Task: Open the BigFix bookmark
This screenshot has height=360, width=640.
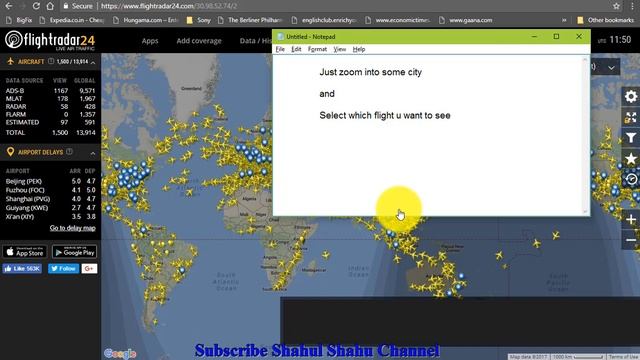Action: tap(20, 20)
